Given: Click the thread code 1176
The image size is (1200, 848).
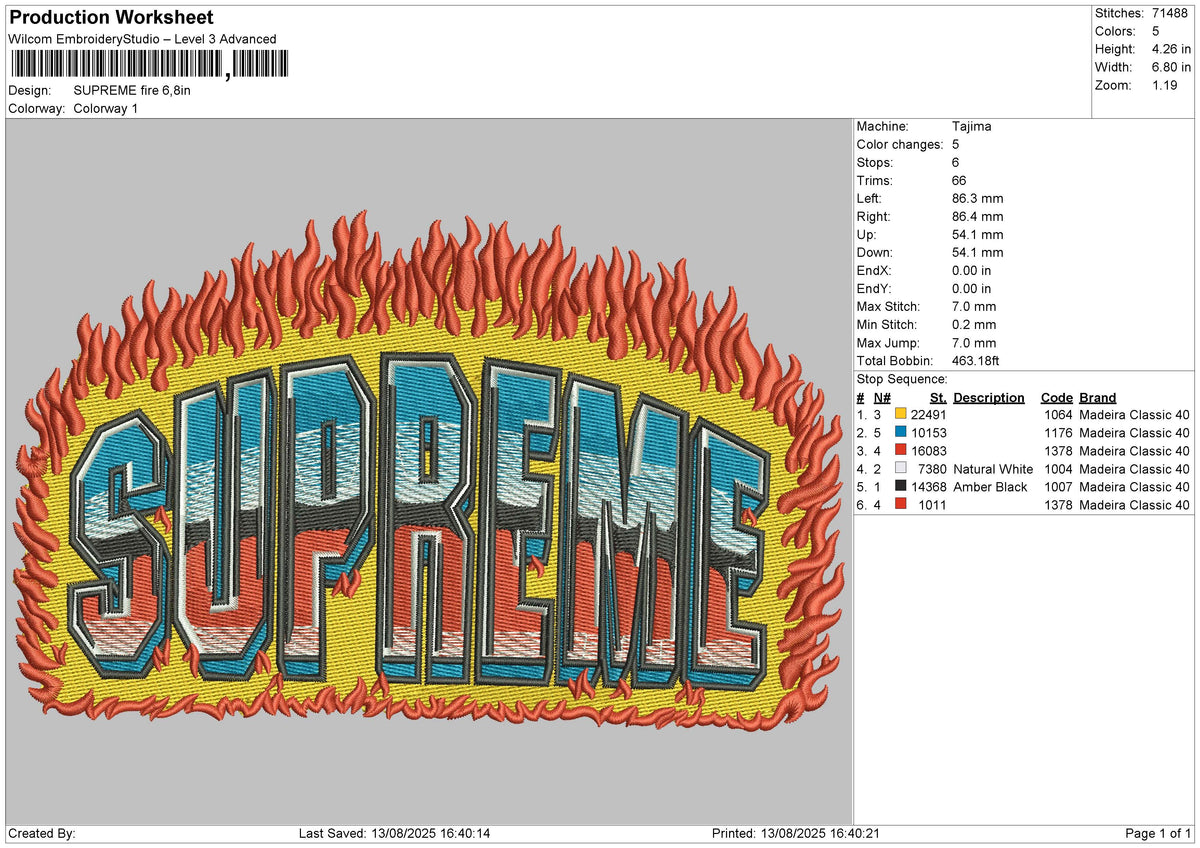Looking at the screenshot, I should click(x=1058, y=433).
